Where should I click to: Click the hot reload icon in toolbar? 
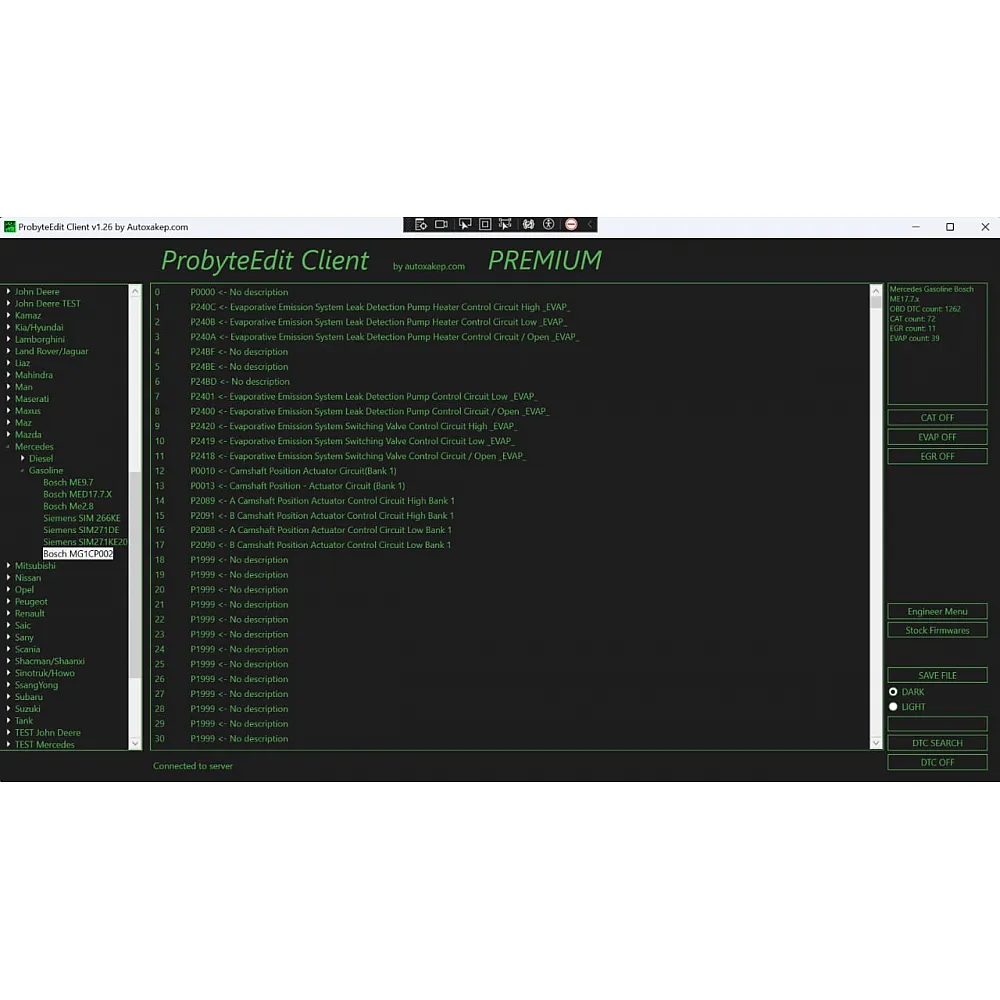(x=528, y=225)
